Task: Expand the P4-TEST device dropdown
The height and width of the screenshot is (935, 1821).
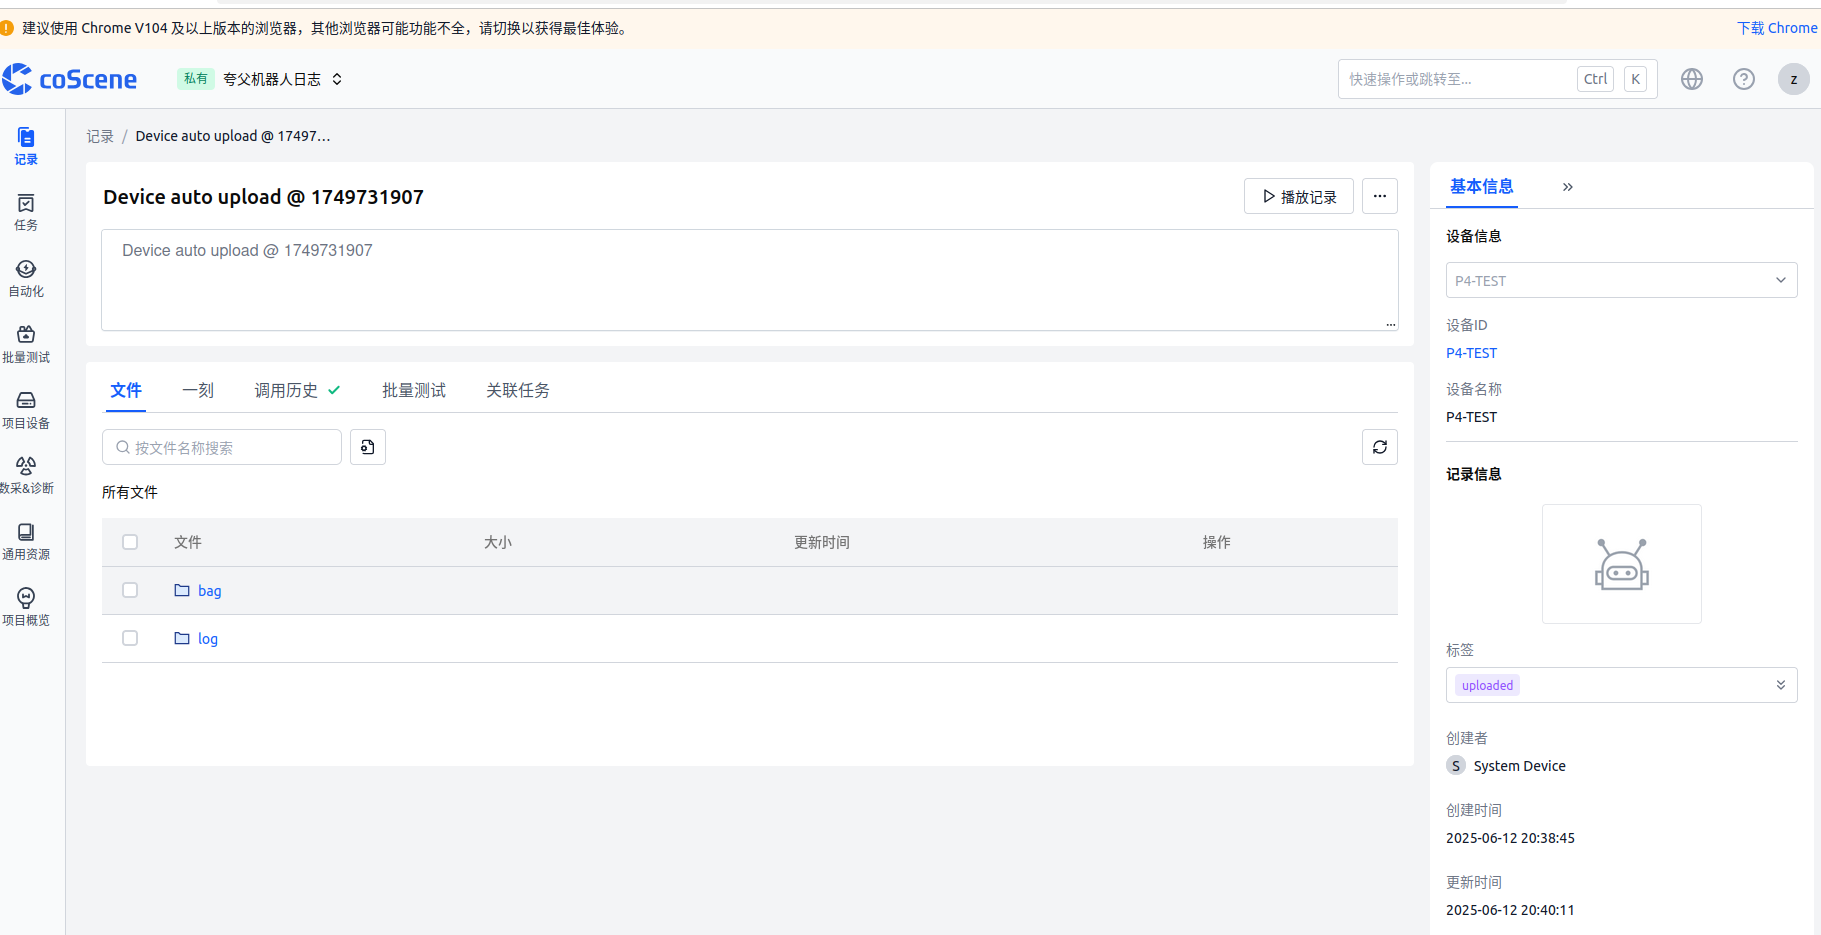Action: coord(1620,280)
